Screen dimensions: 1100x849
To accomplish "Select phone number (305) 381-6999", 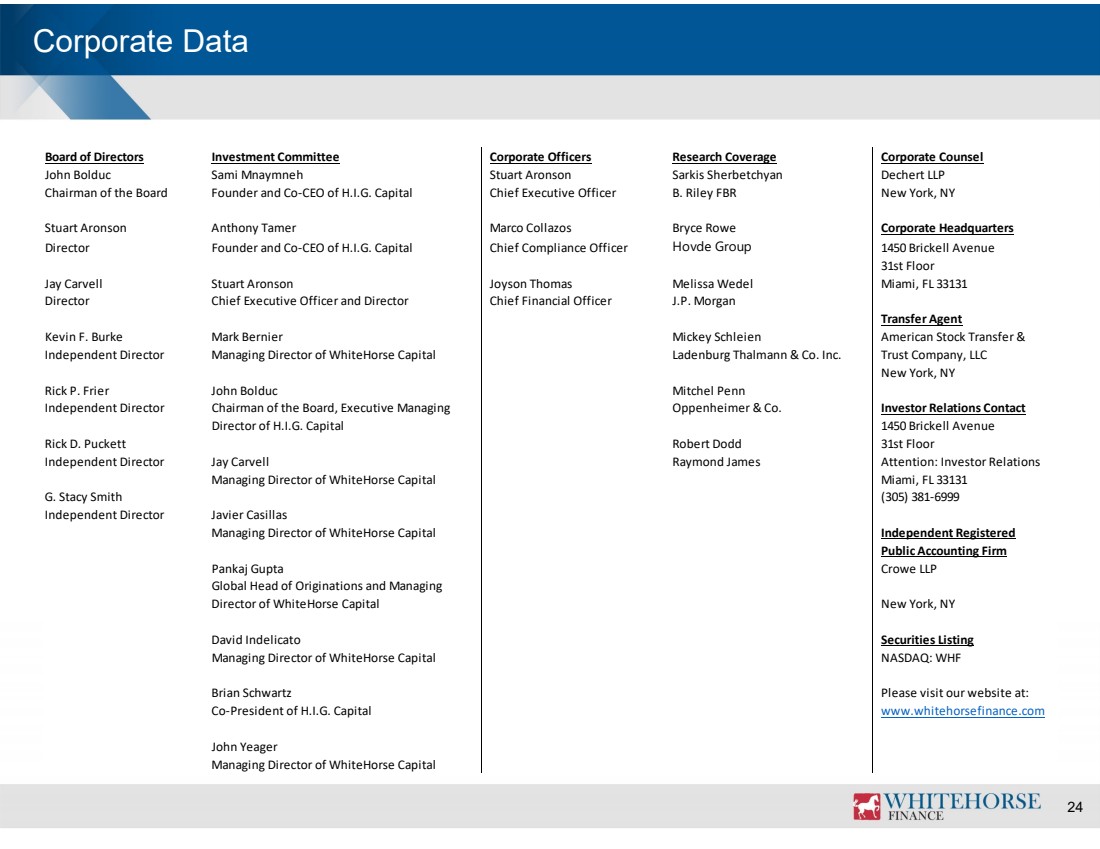I will pyautogui.click(x=920, y=497).
